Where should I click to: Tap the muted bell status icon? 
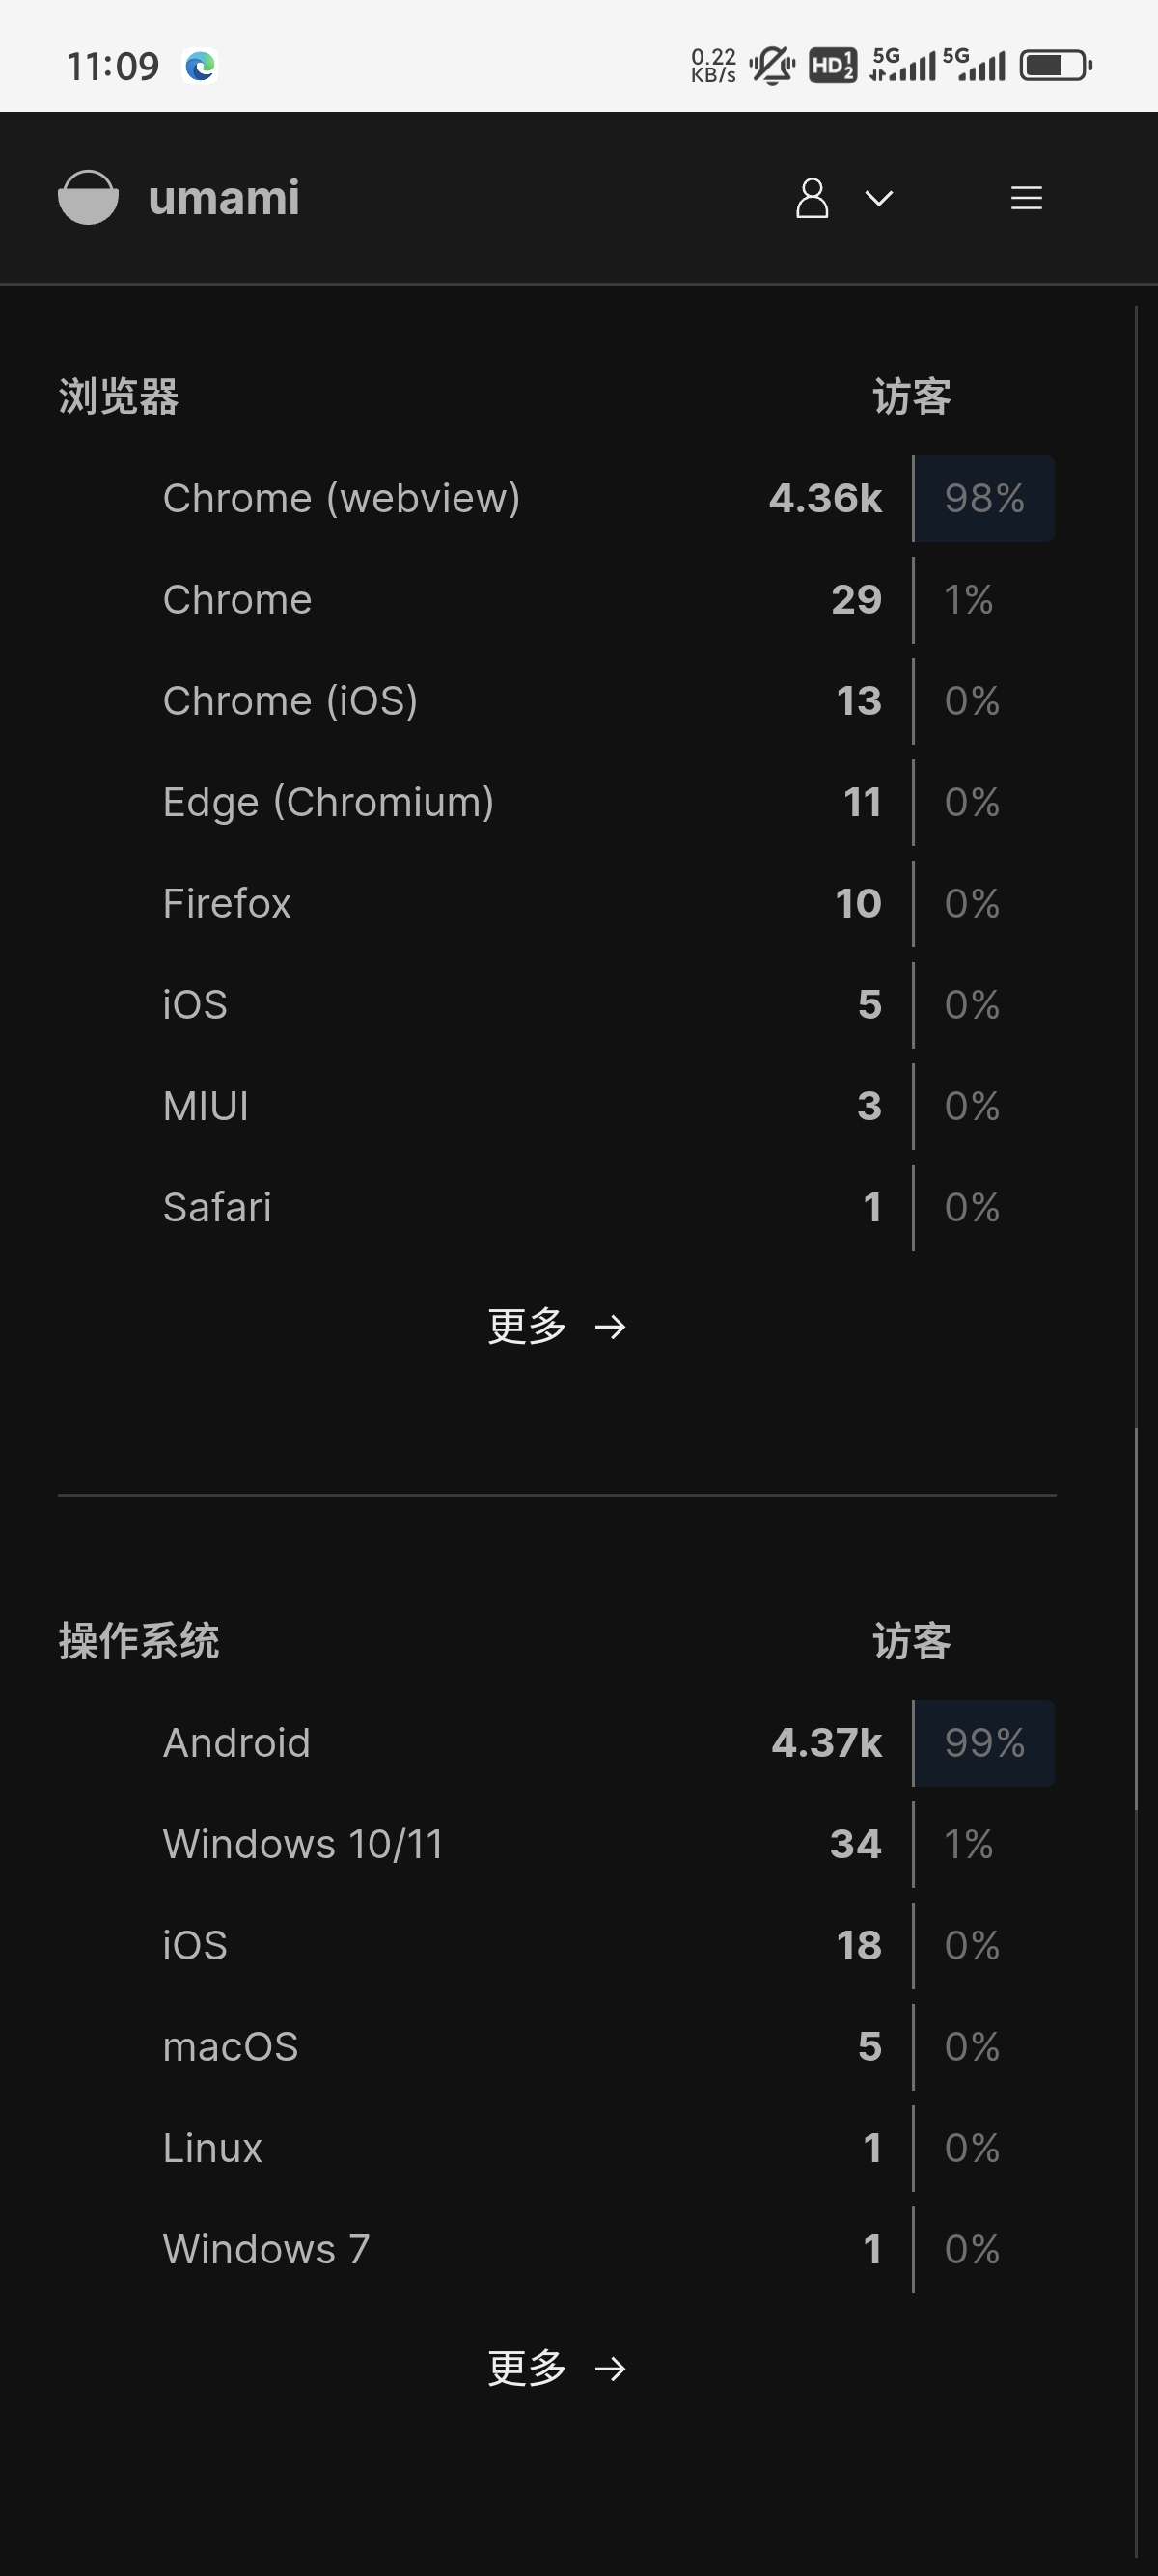tap(771, 66)
